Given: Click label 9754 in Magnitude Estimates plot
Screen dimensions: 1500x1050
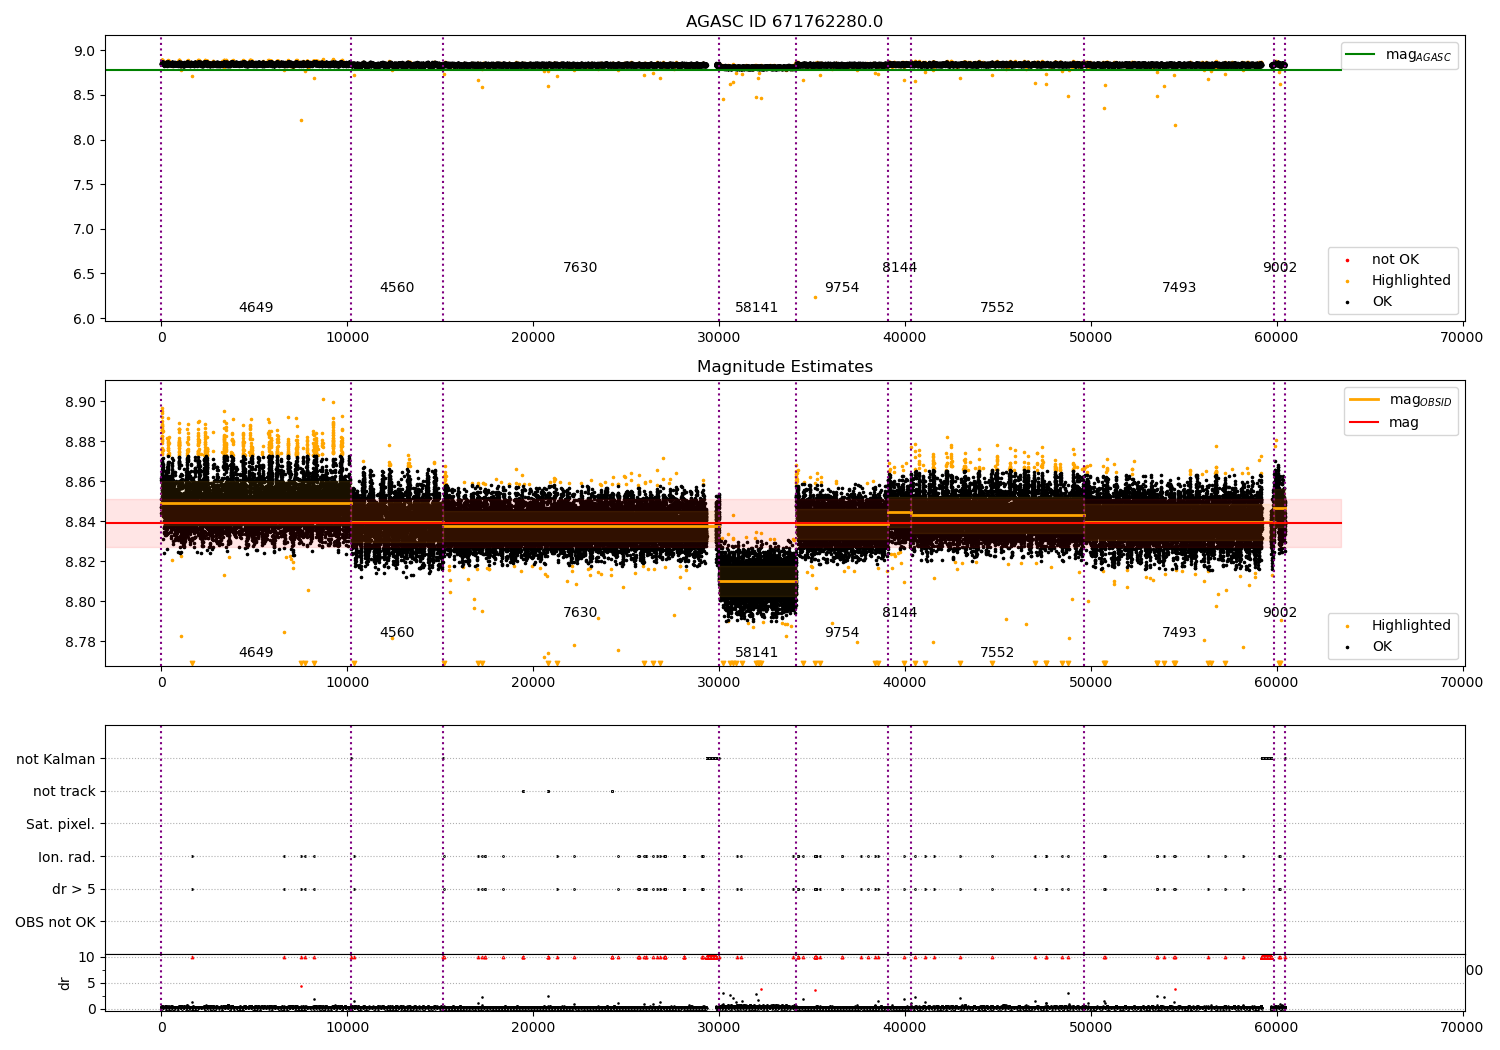Looking at the screenshot, I should pyautogui.click(x=842, y=633).
